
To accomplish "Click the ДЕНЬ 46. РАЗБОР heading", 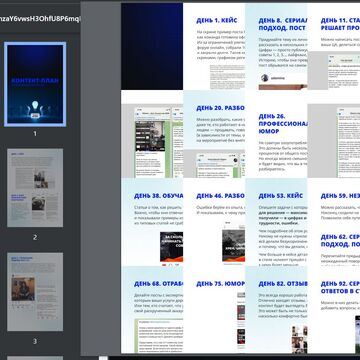I will (220, 196).
